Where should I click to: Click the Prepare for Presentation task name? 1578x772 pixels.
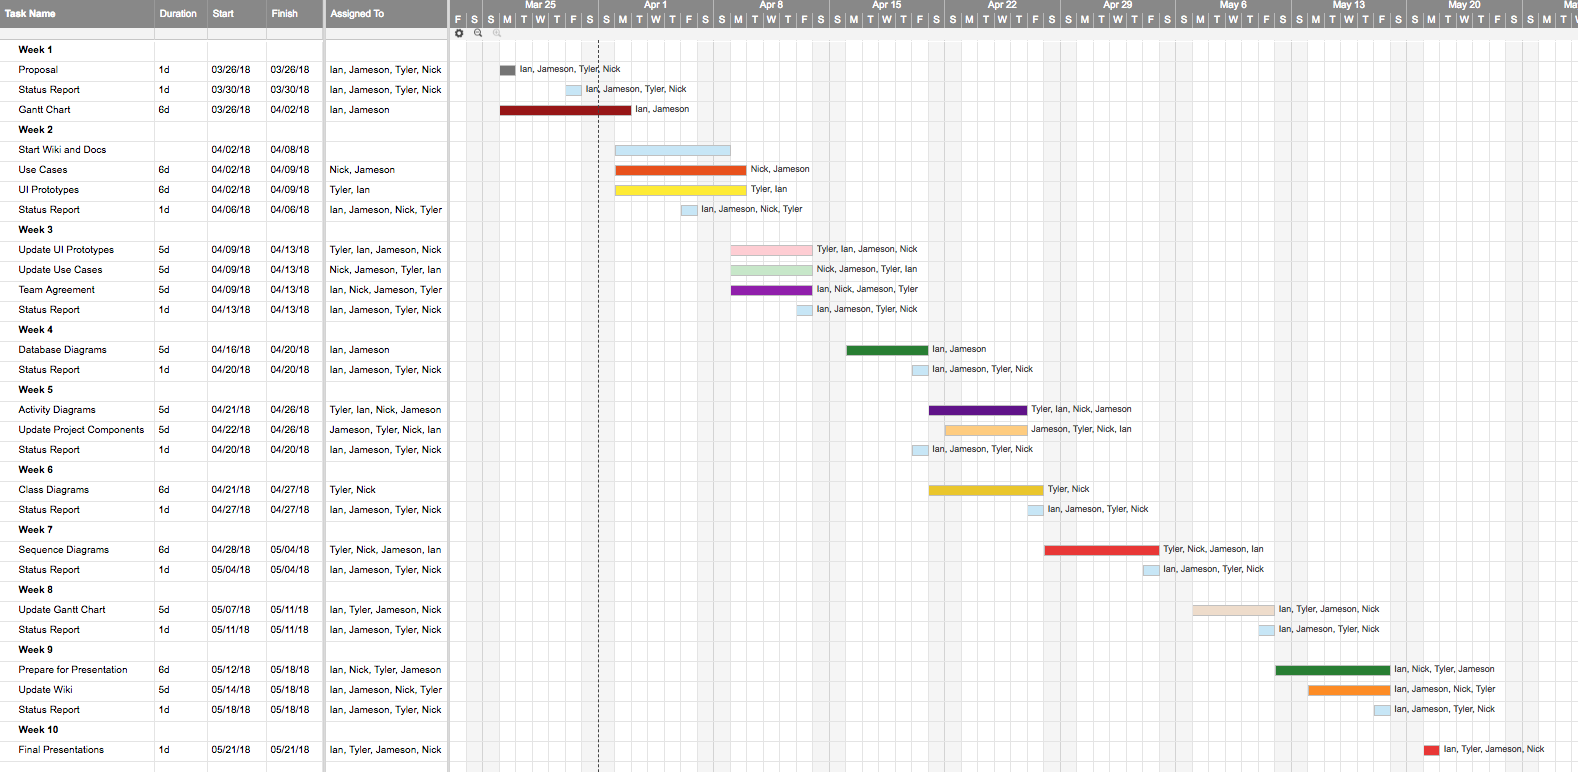tap(73, 670)
